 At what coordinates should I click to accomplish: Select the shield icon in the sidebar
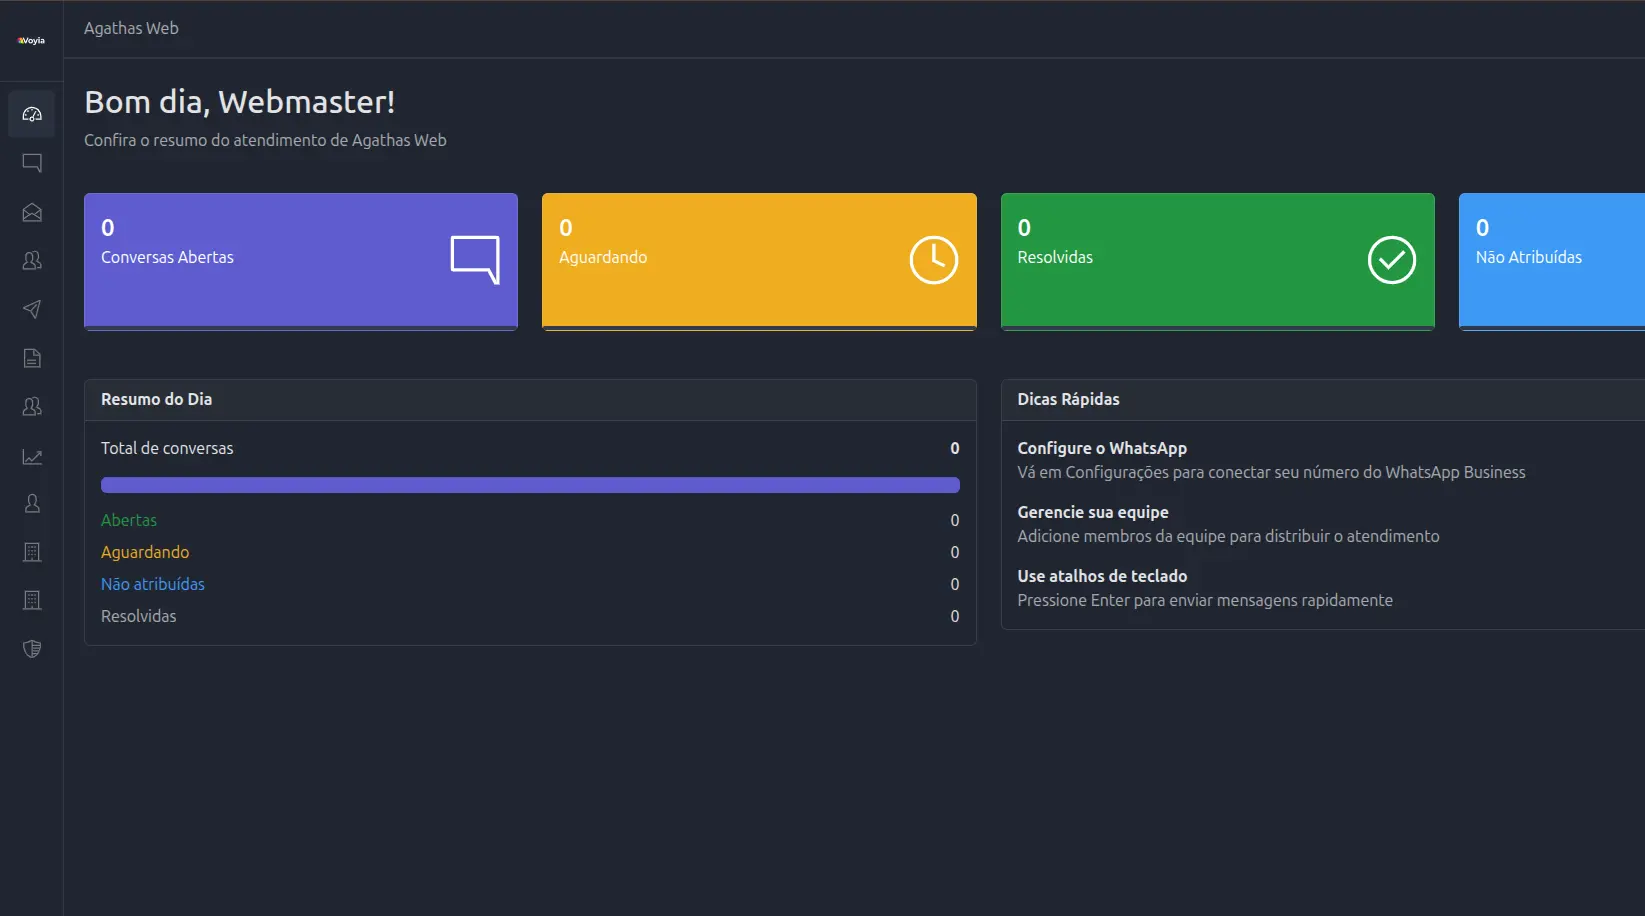(32, 649)
